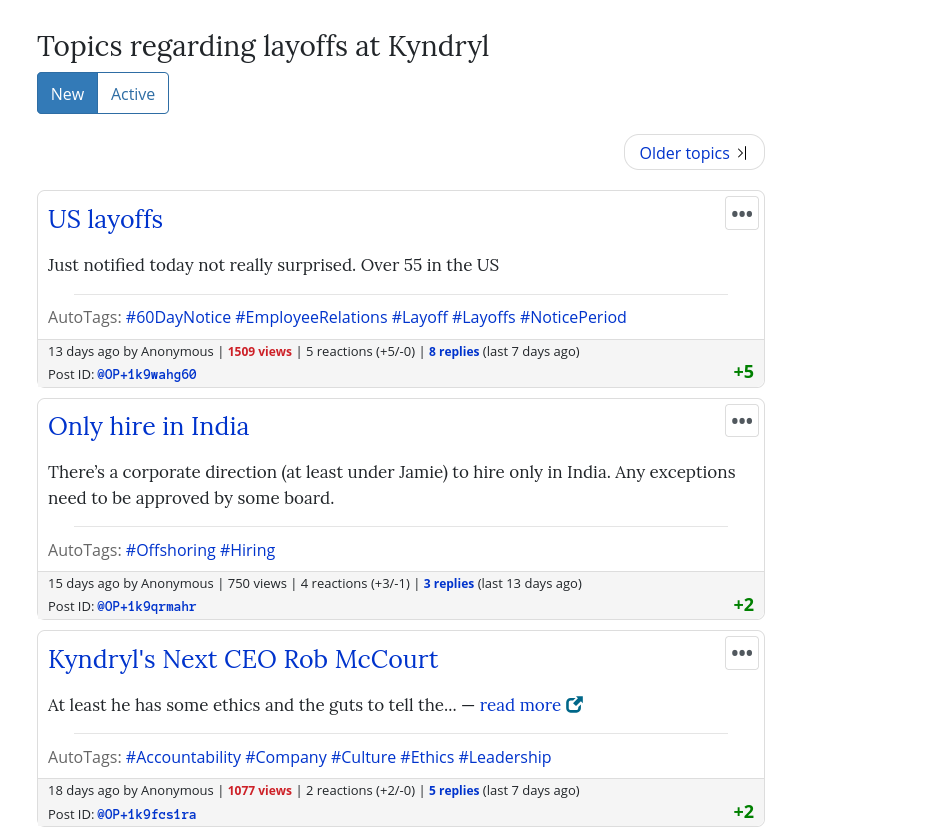Open Kyndryl's Next CEO Rob McCourt topic
The height and width of the screenshot is (838, 939).
[243, 659]
